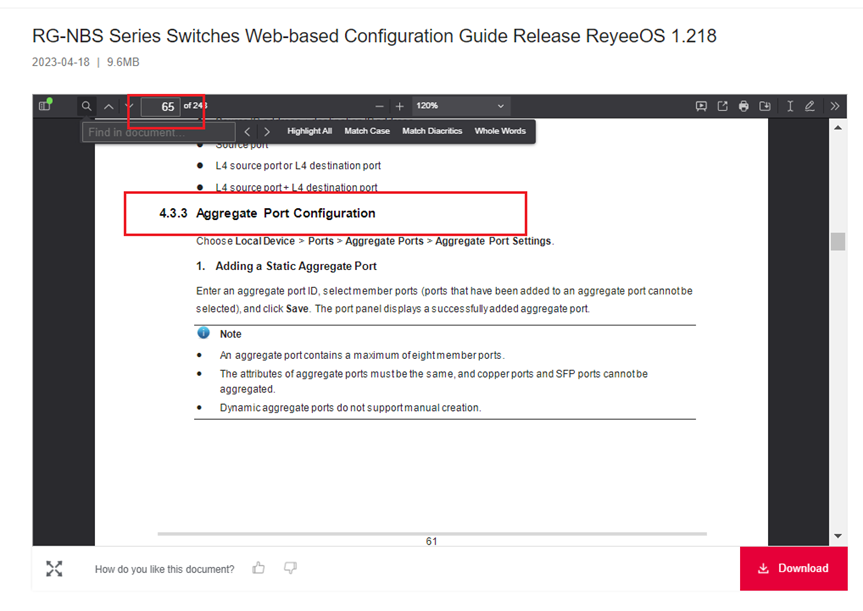Screen dimensions: 863x611
Task: Focus the page number field
Action: [x=160, y=106]
